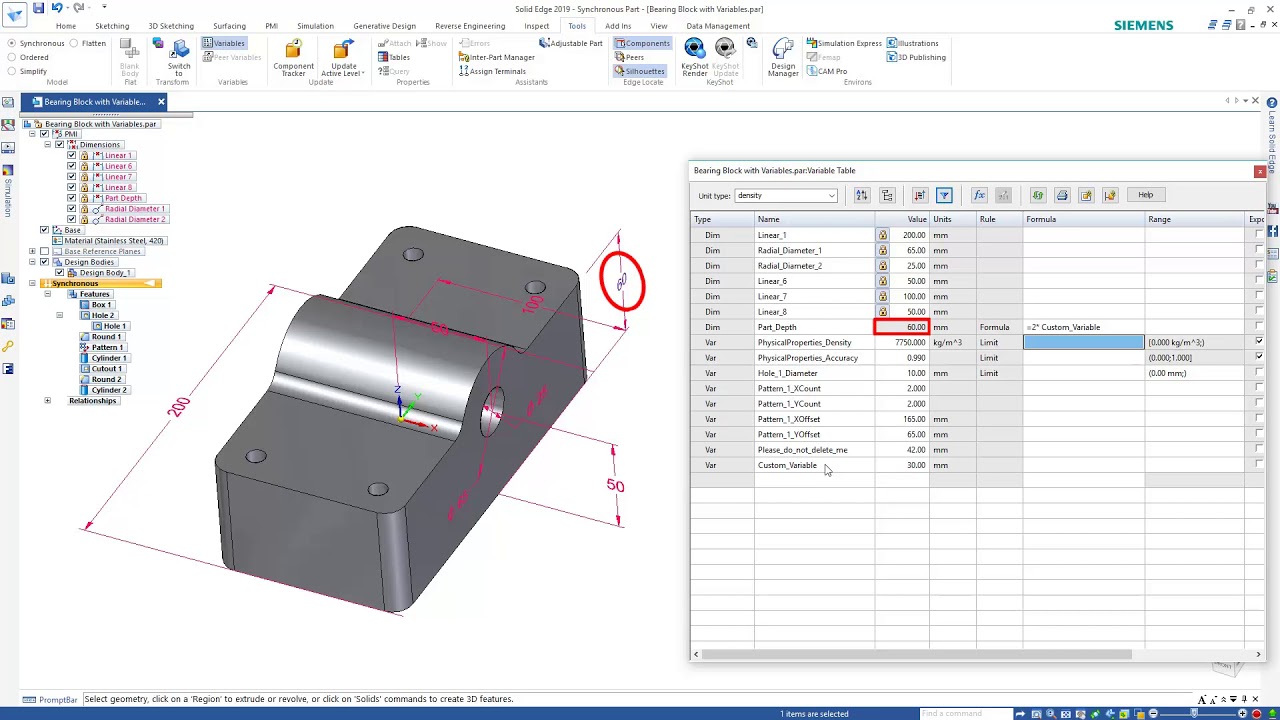Click the Switch to Transform icon

tap(180, 58)
